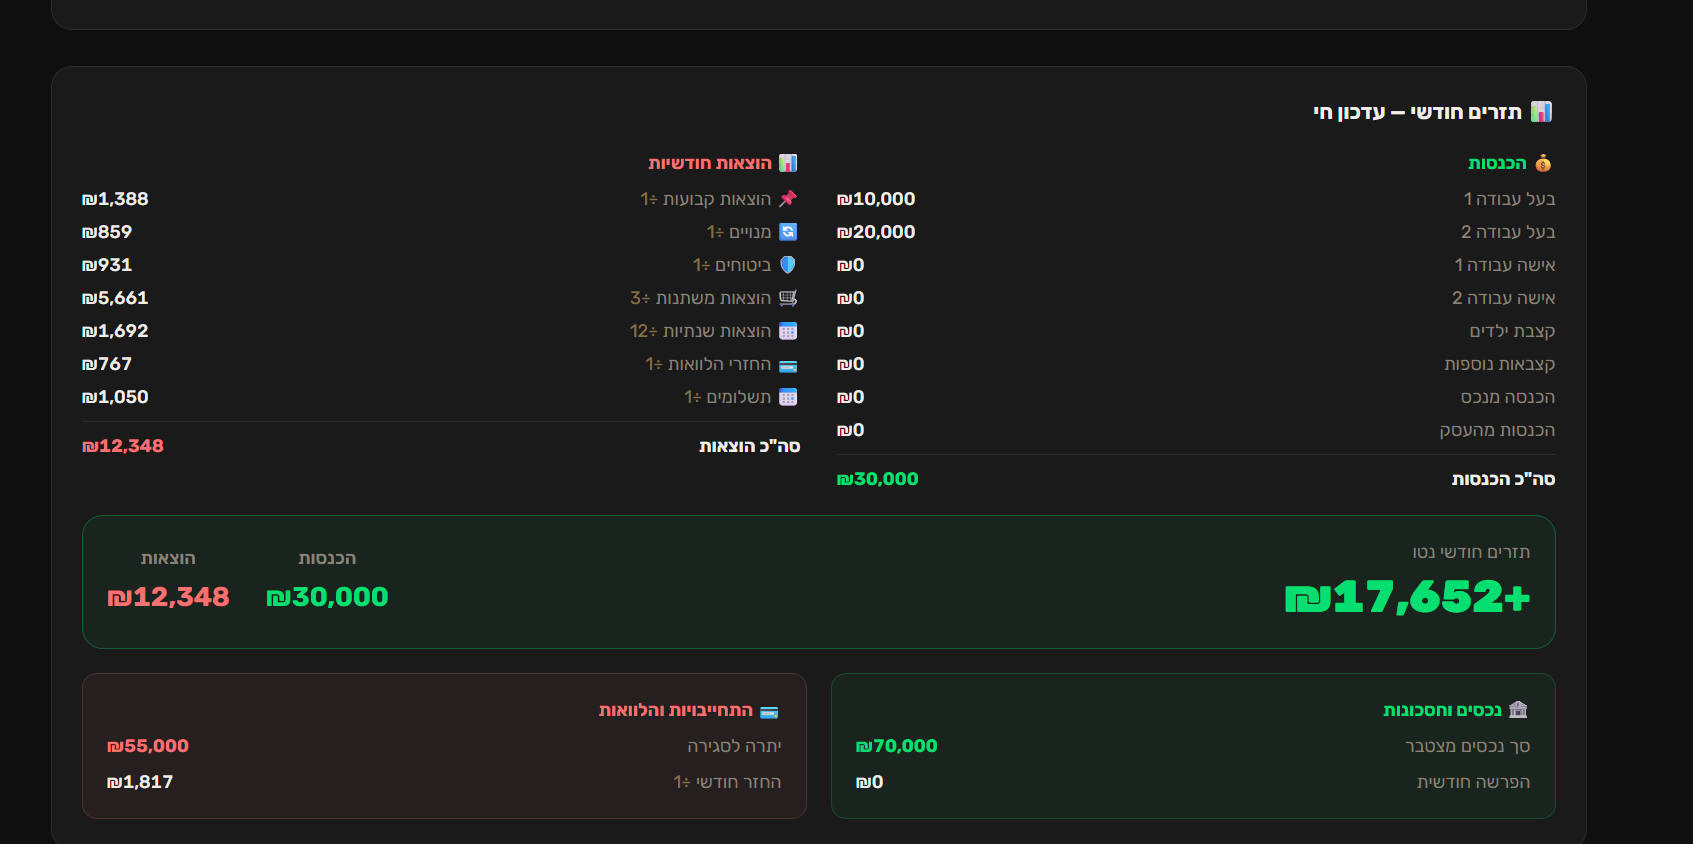
Task: Click the התחייבויות והלוואות card heading
Action: click(x=676, y=710)
